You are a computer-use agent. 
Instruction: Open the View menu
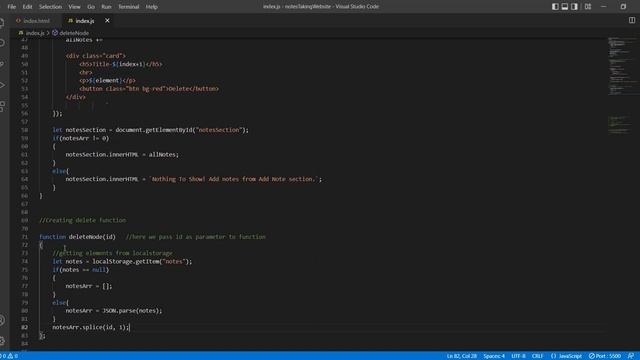[74, 7]
